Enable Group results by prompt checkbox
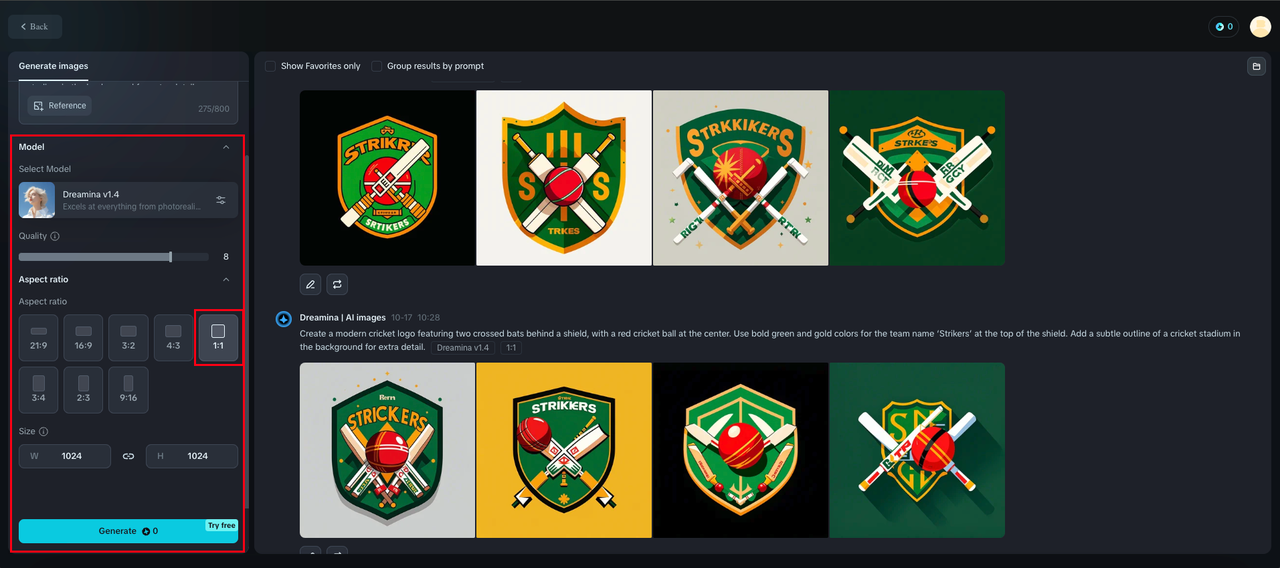The image size is (1280, 568). tap(377, 66)
